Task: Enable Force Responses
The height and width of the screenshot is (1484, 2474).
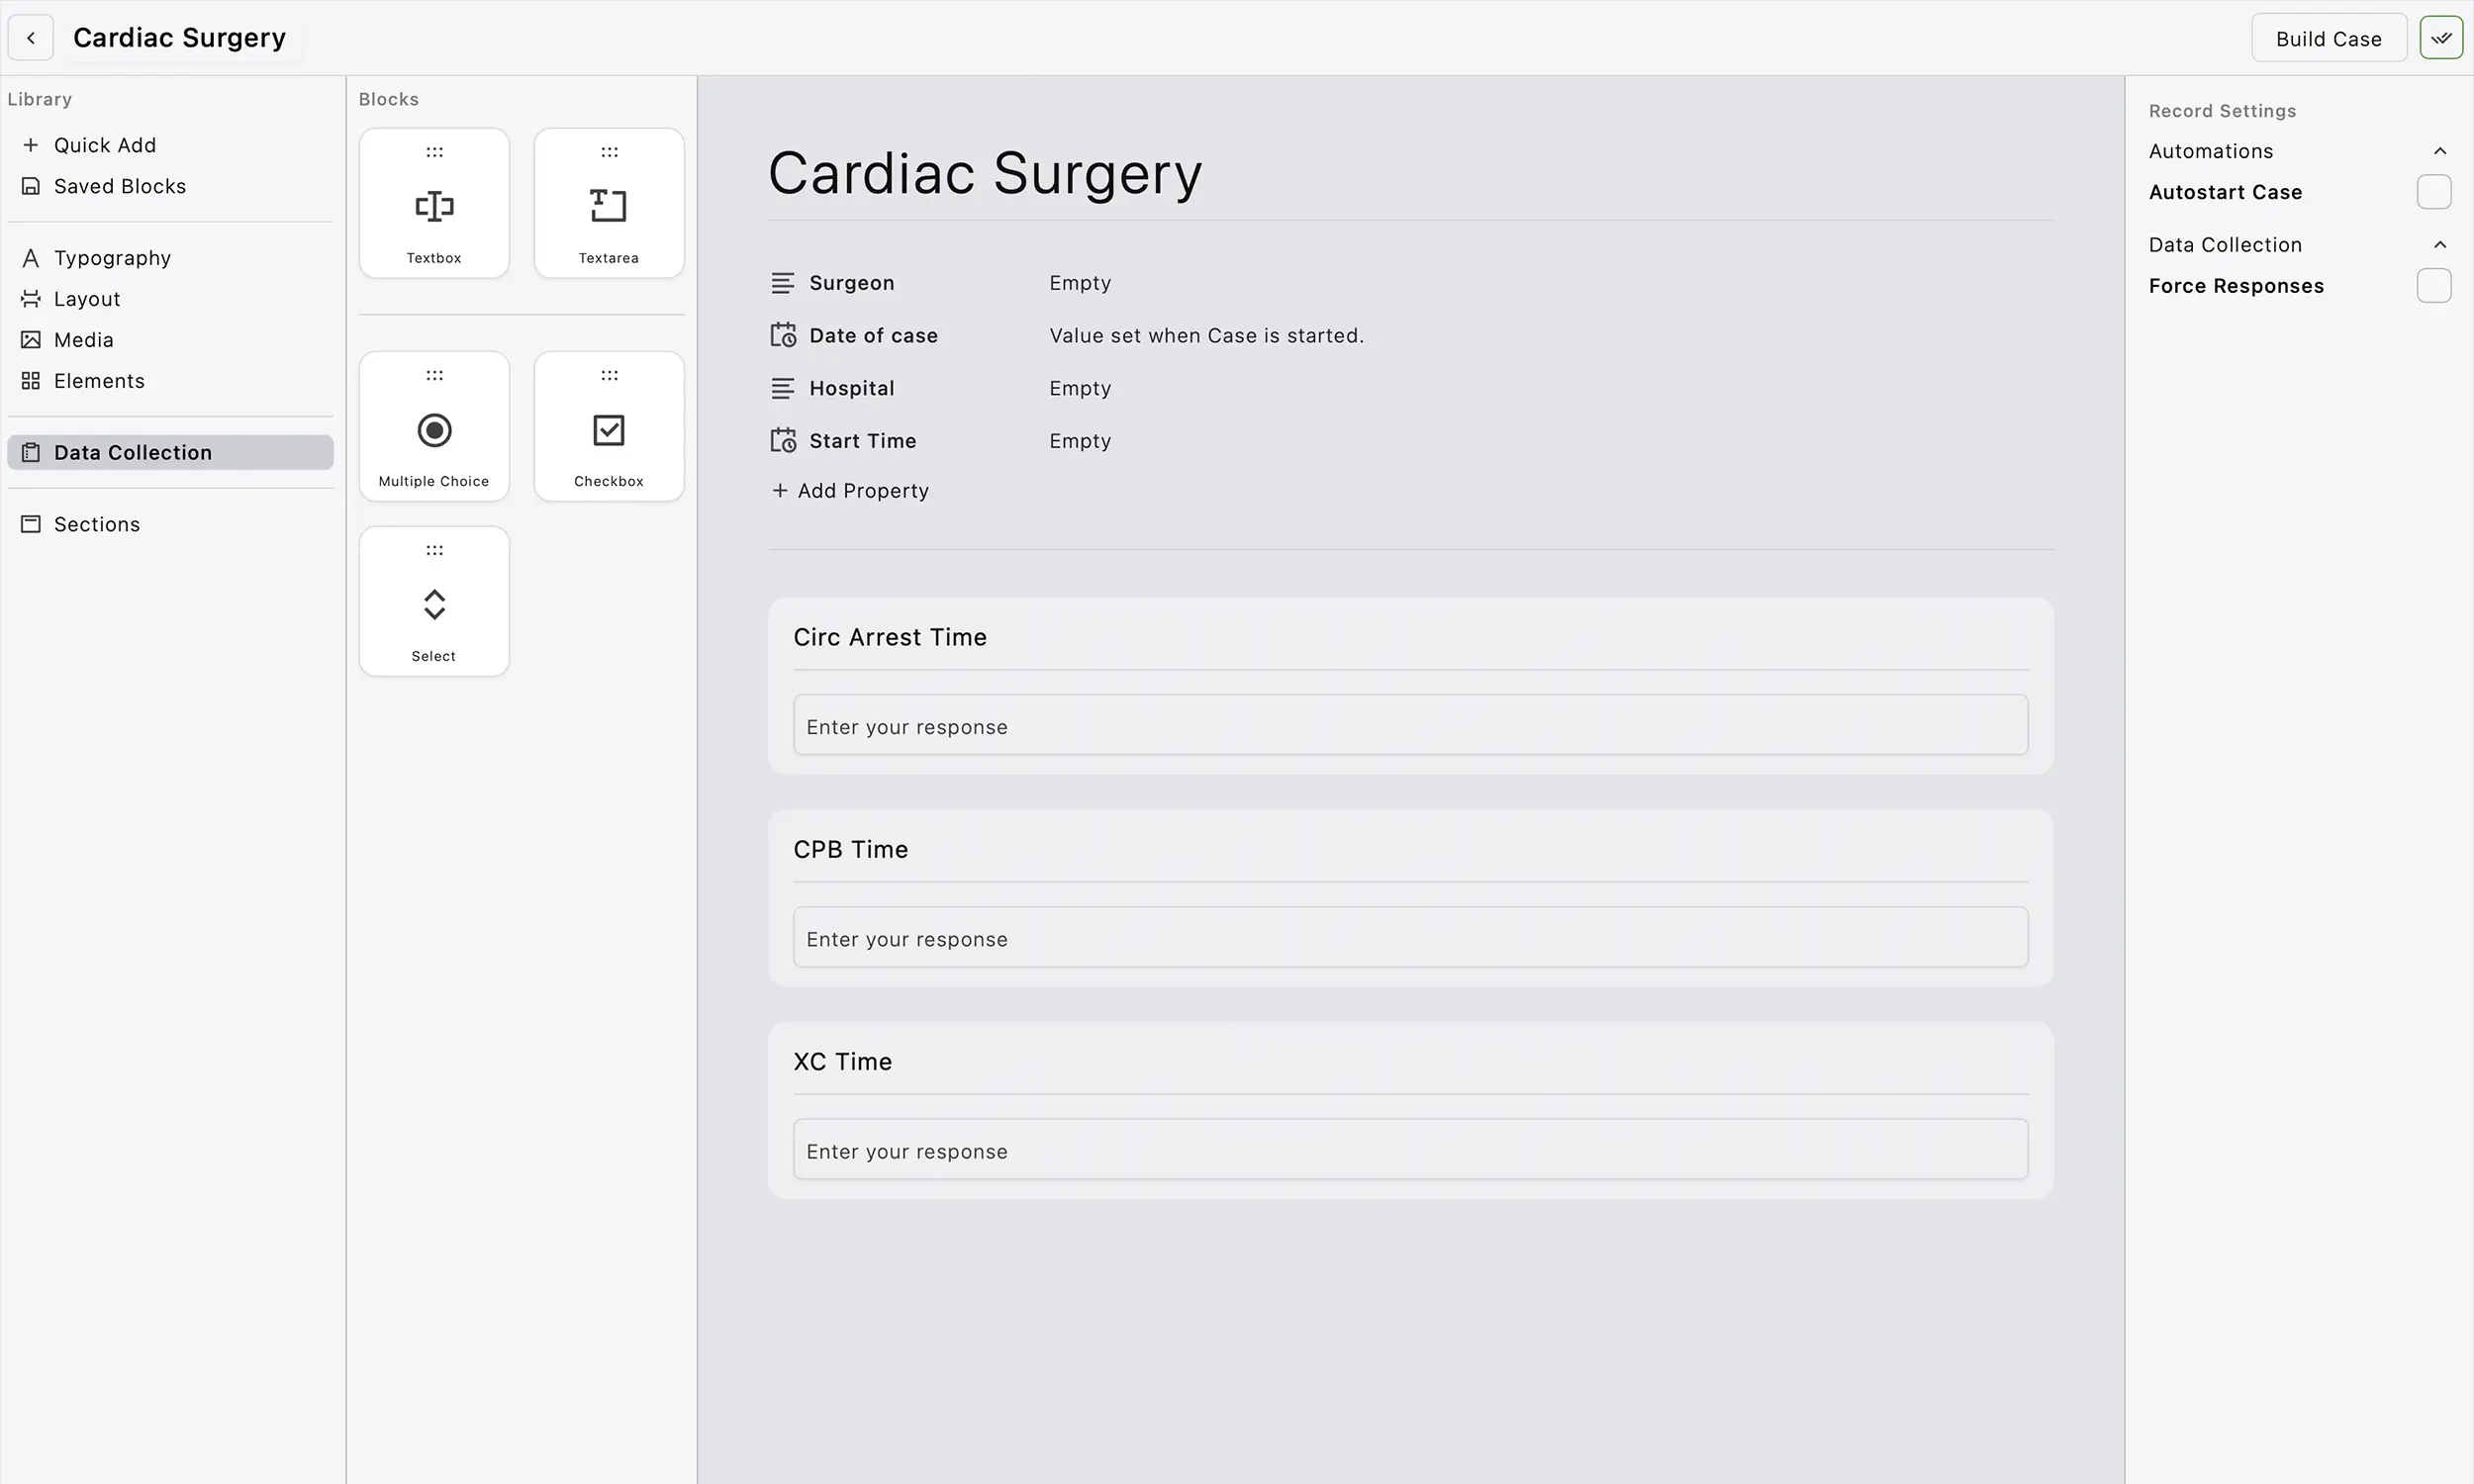Action: coord(2434,286)
